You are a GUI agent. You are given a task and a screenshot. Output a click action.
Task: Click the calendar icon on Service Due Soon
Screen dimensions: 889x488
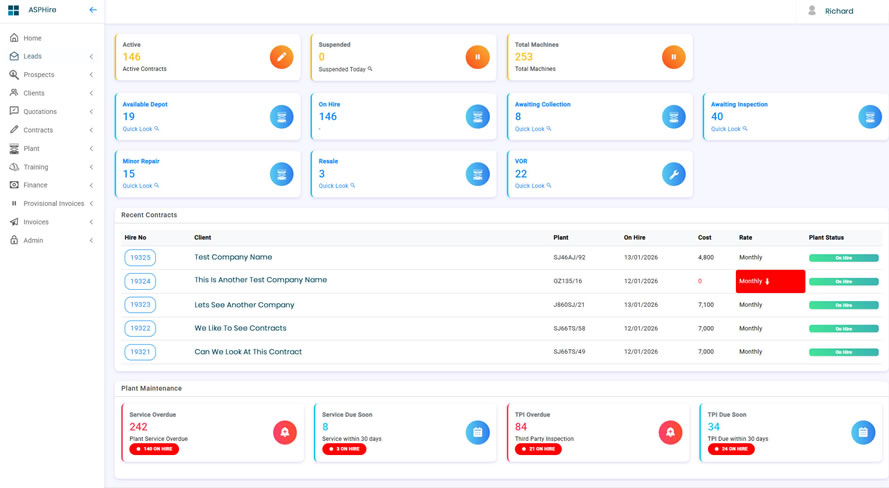477,432
